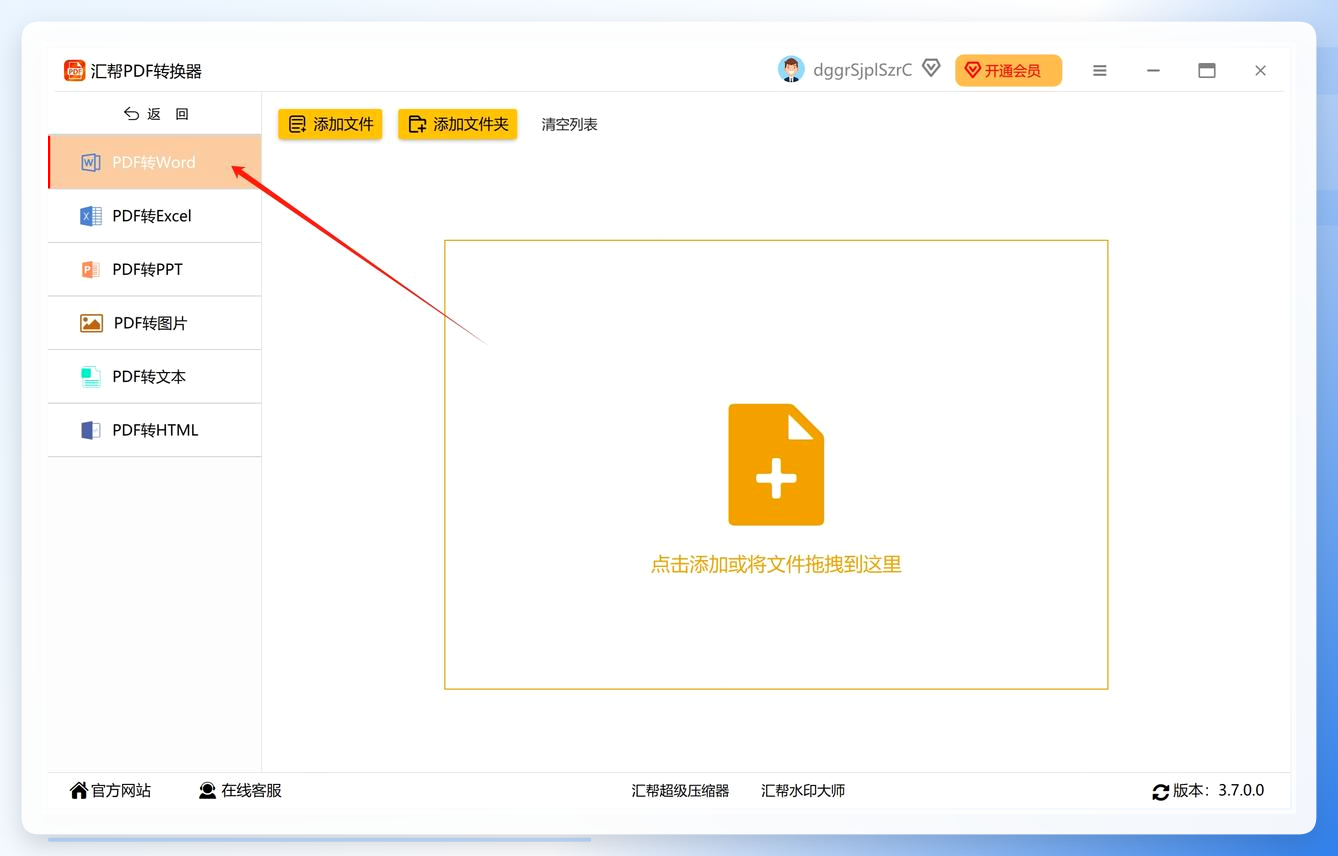
Task: Click the version 3.7.0.0 text
Action: click(x=1218, y=790)
